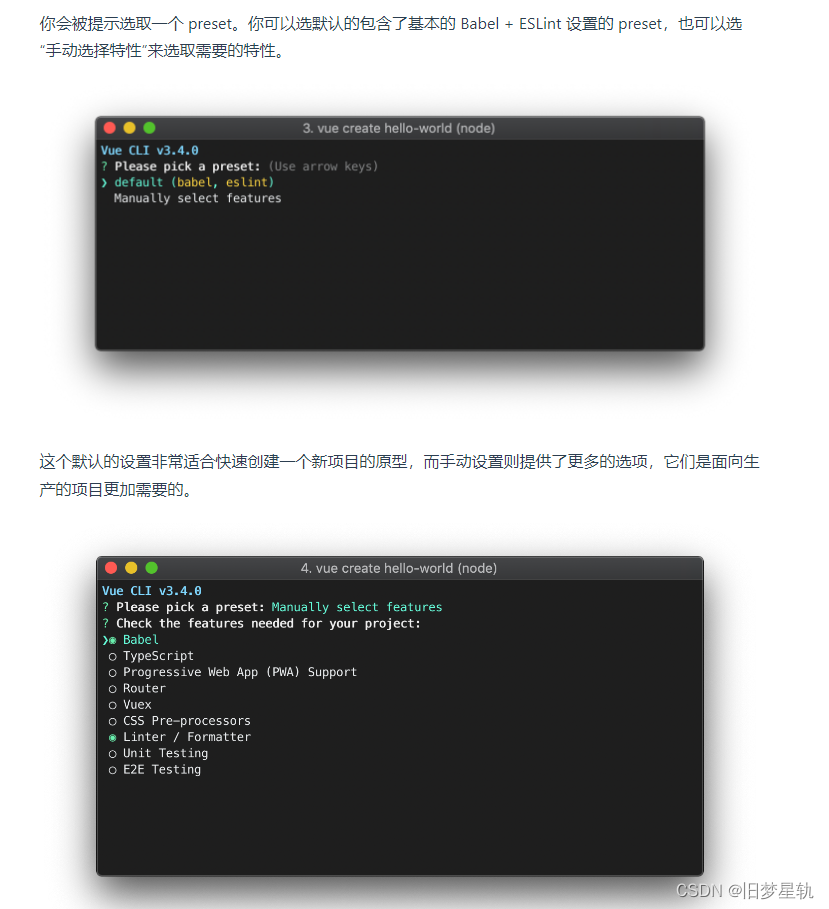Click the E2E Testing circle
Screen dimensions: 829x909
[x=112, y=770]
